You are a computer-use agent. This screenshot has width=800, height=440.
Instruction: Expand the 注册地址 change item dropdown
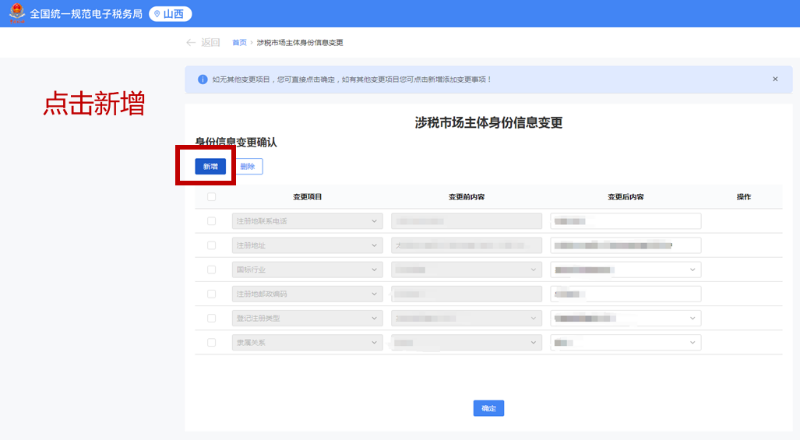(x=306, y=245)
